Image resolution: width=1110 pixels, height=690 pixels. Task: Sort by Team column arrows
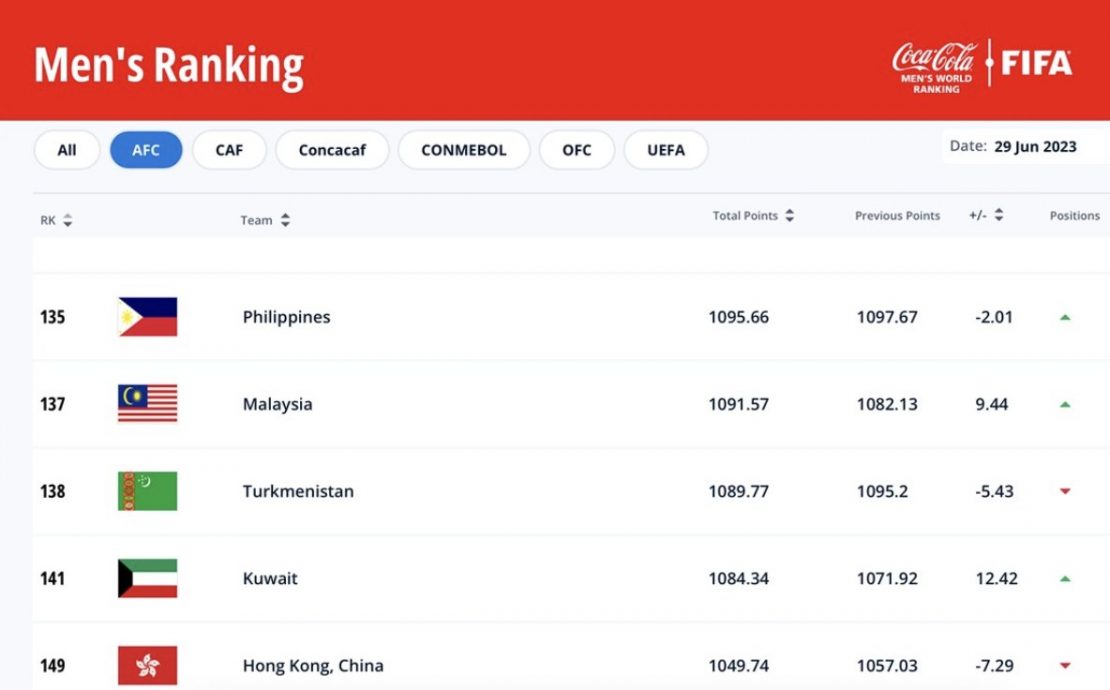(285, 220)
